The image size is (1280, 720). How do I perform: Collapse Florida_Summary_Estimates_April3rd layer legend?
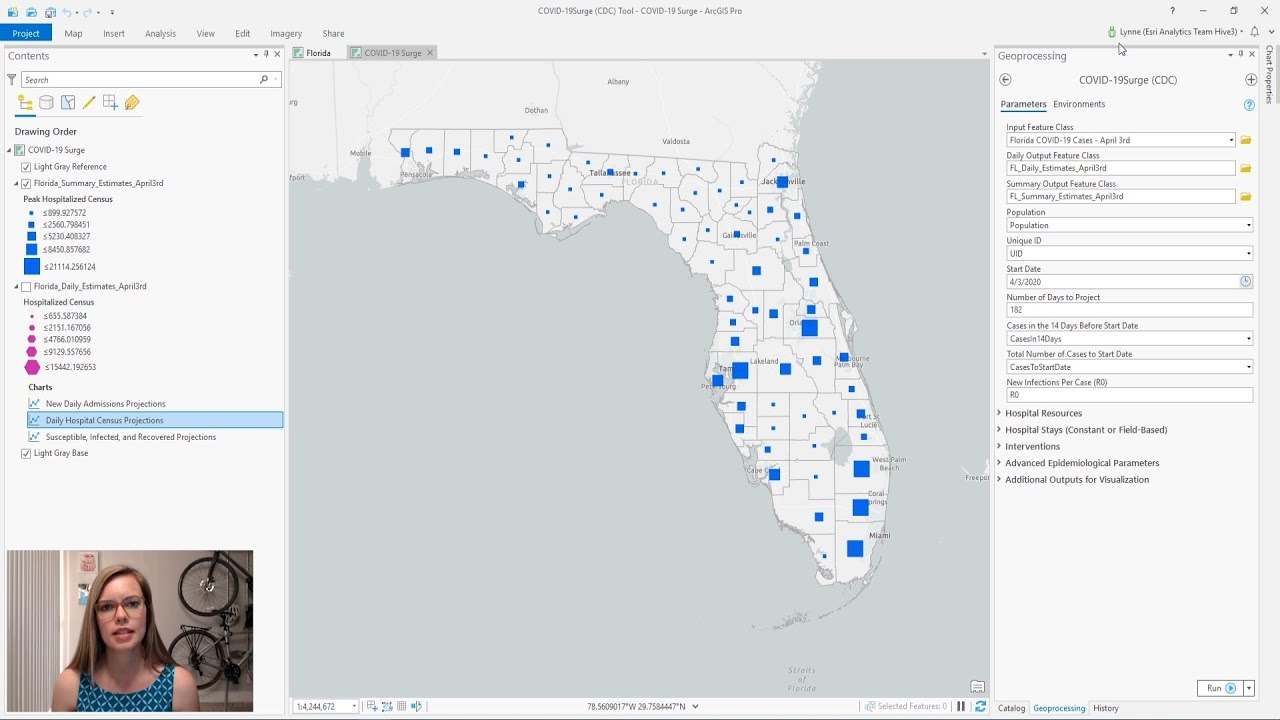click(x=17, y=184)
